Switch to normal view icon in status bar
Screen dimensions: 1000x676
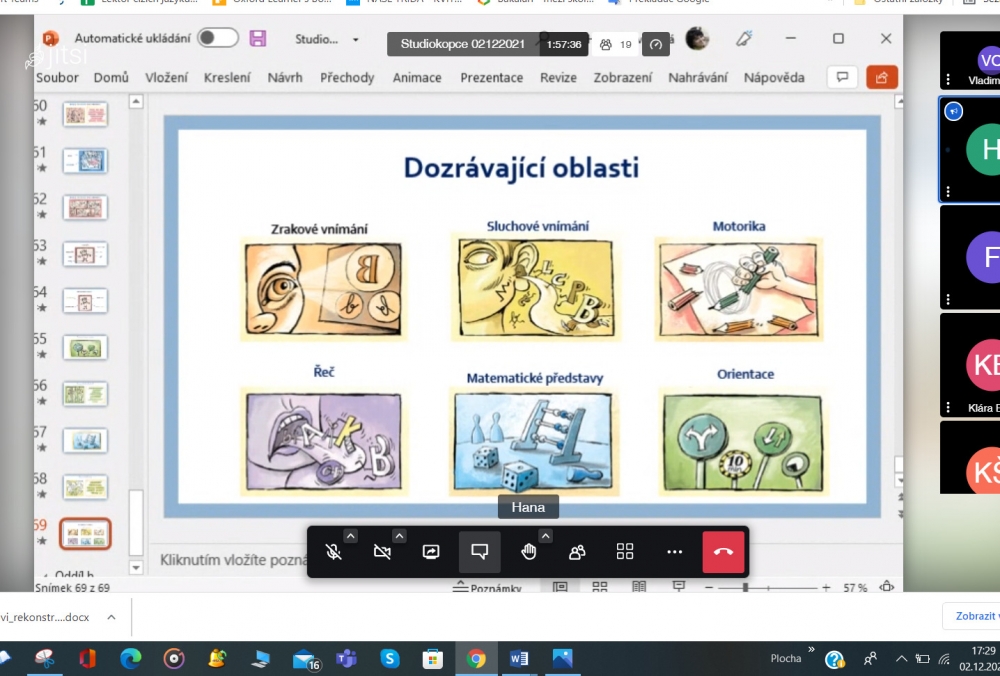(560, 587)
